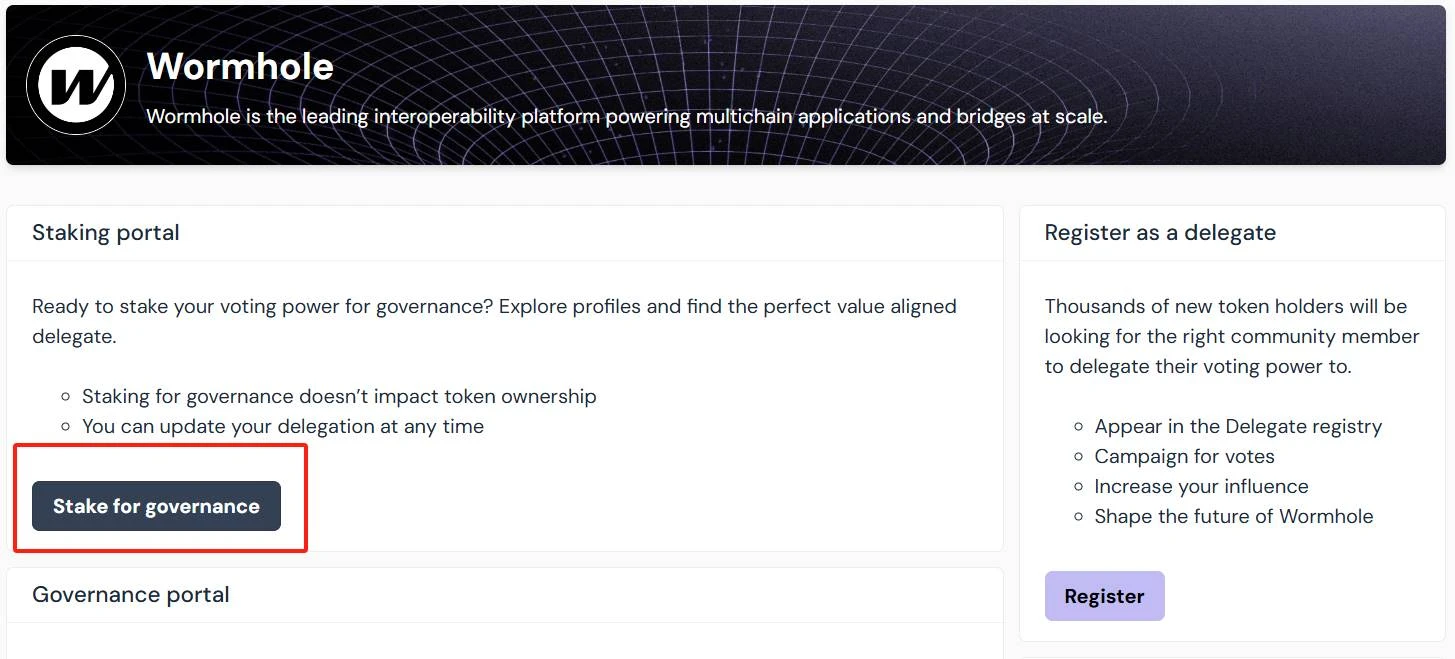
Task: Open the Governance portal section header
Action: click(x=131, y=595)
